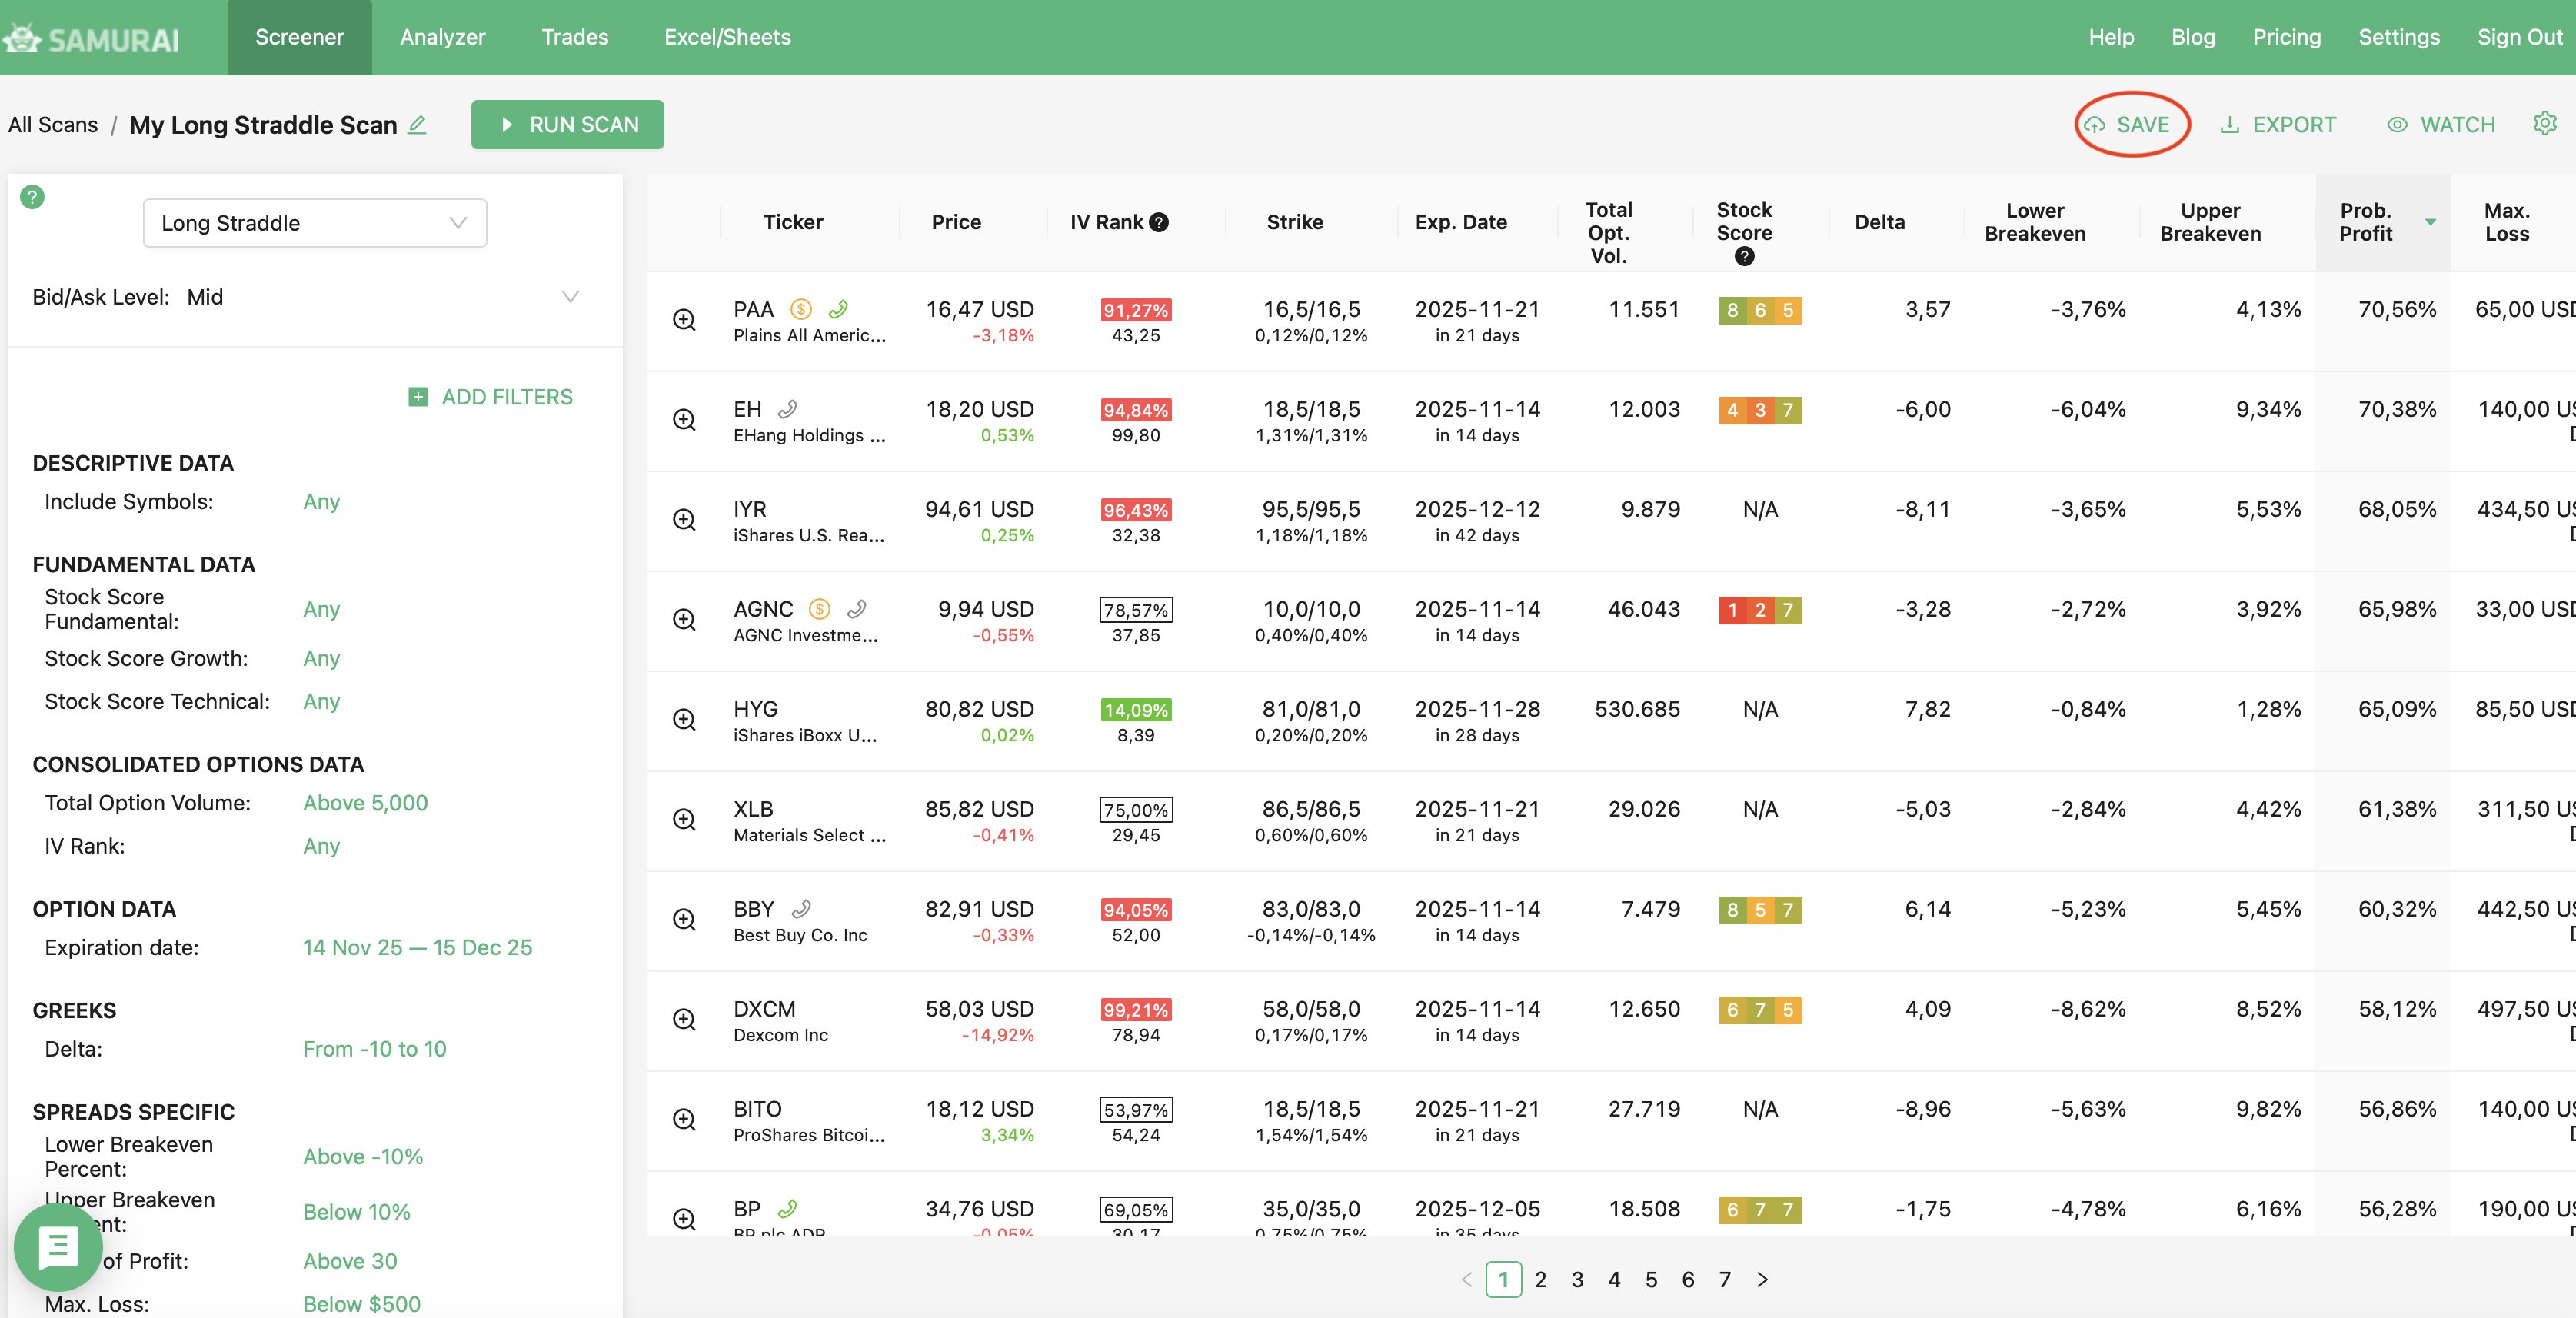Click the link icon next to EH ticker

[x=788, y=409]
